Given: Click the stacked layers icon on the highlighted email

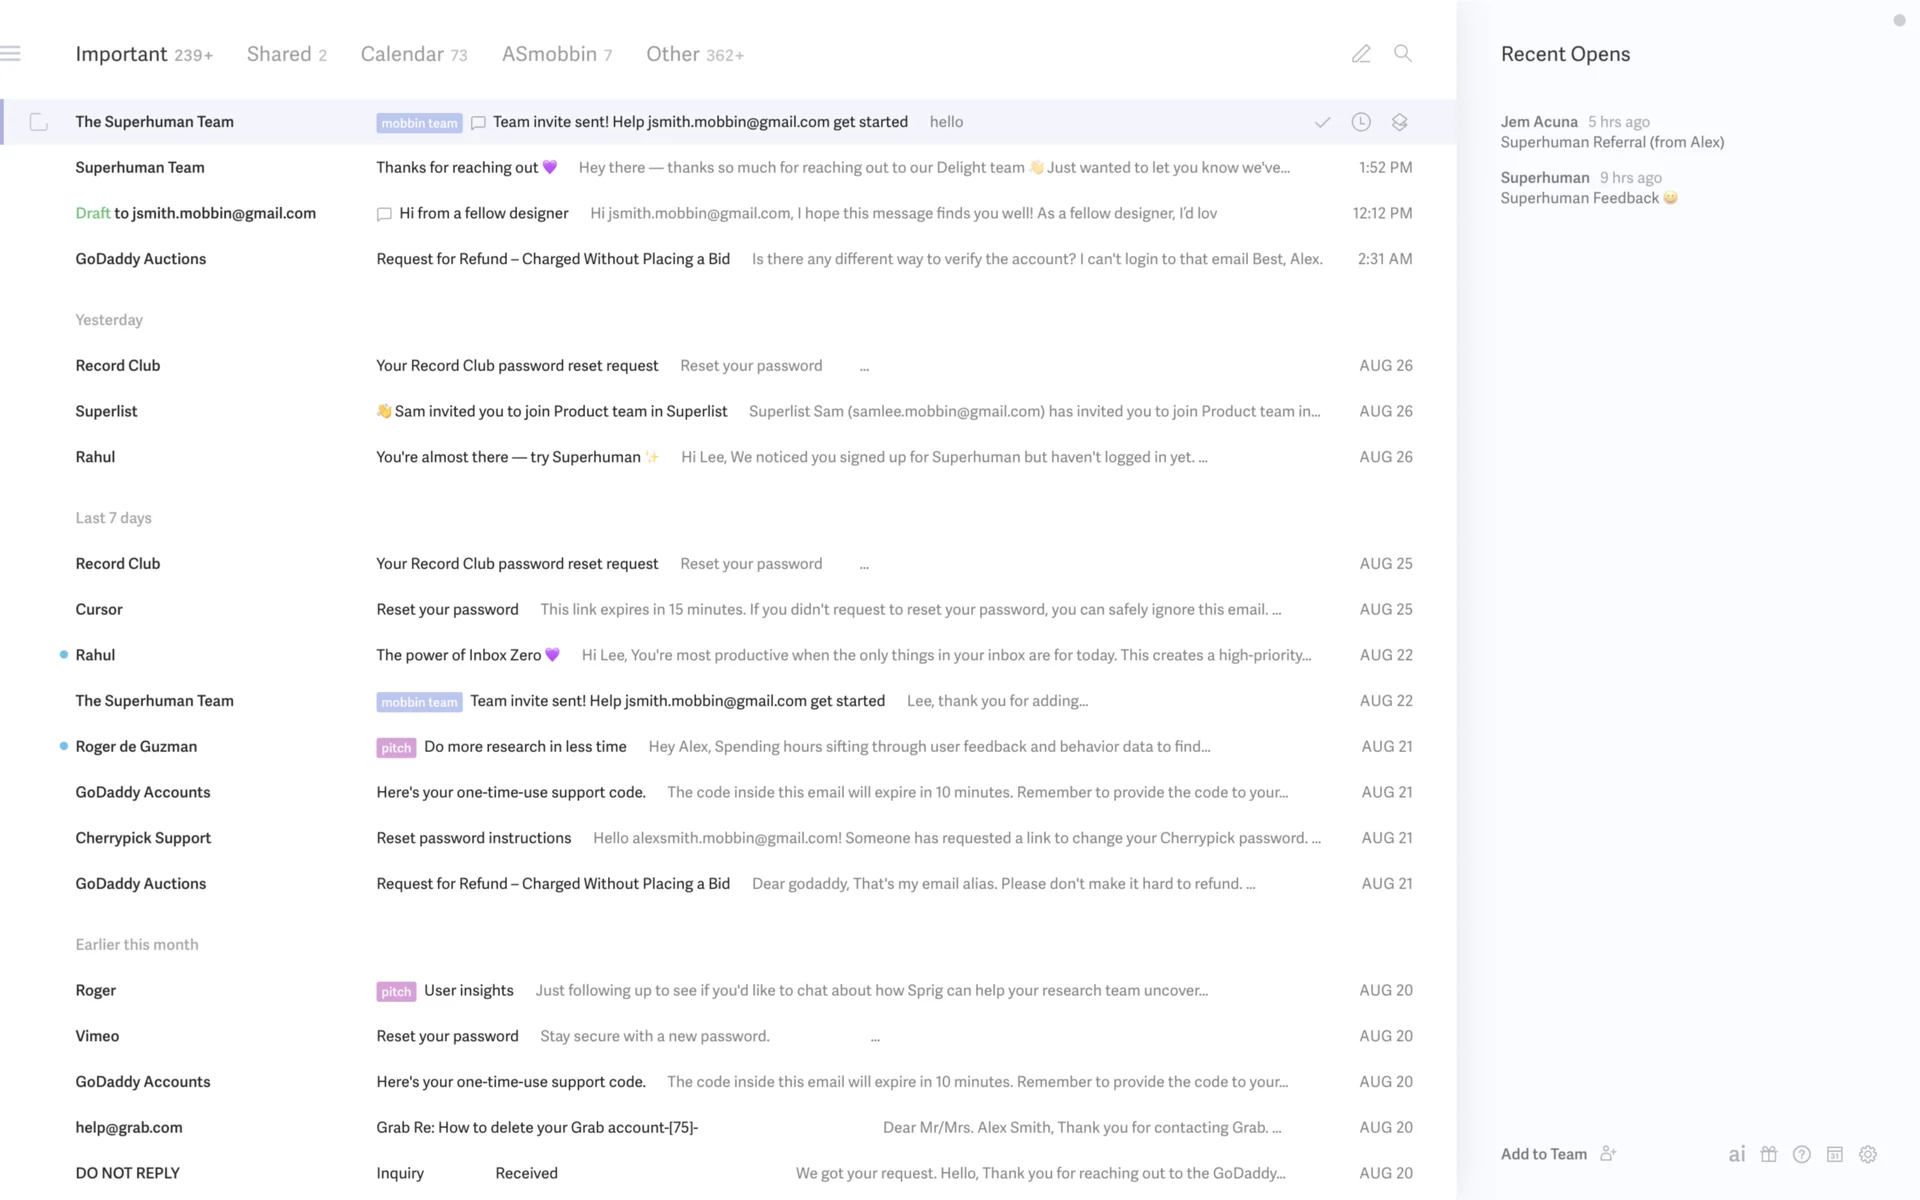Looking at the screenshot, I should 1400,122.
